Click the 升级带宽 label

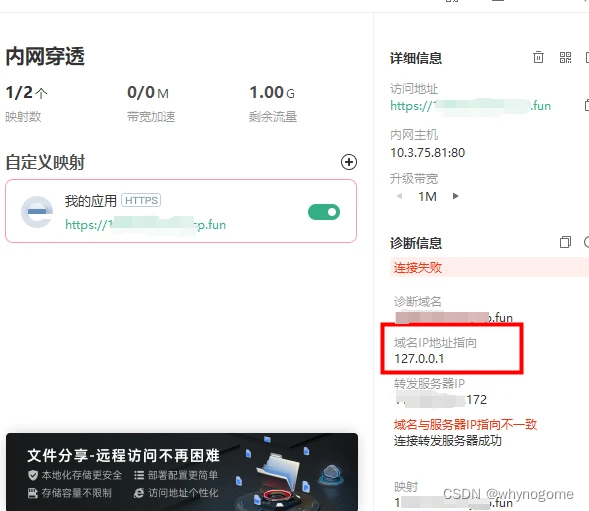(414, 178)
